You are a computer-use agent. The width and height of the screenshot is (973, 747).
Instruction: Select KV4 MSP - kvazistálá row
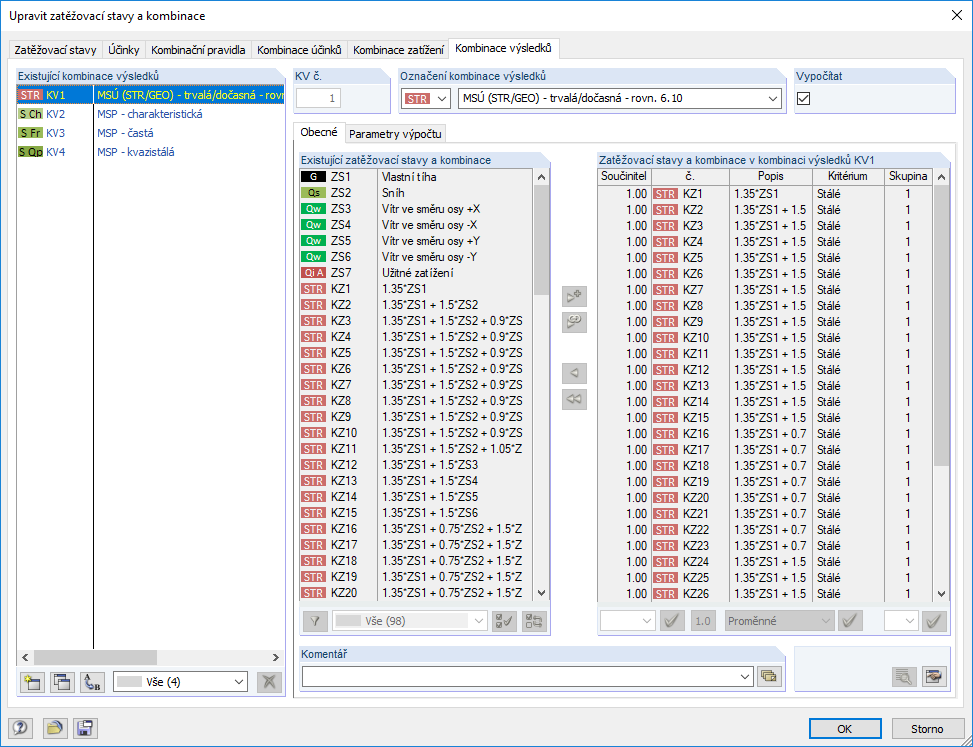151,152
